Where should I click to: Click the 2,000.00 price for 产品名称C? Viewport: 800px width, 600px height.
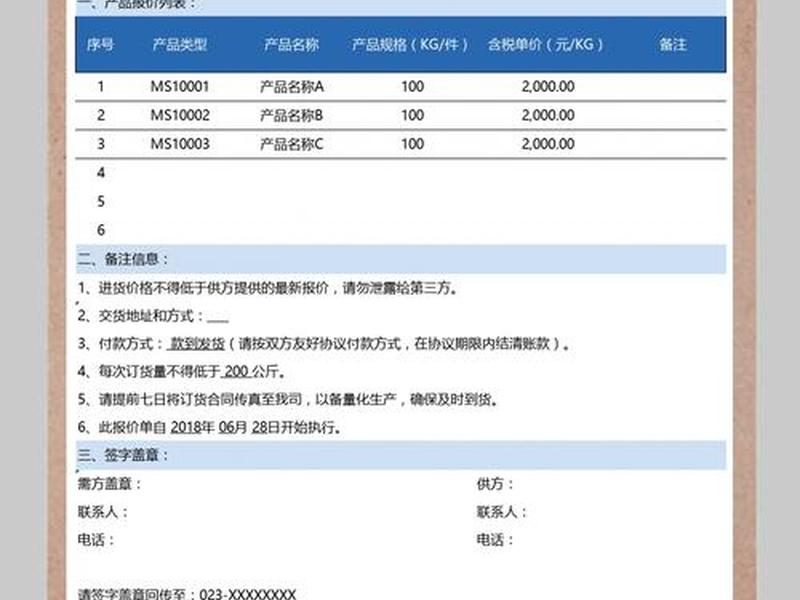548,144
